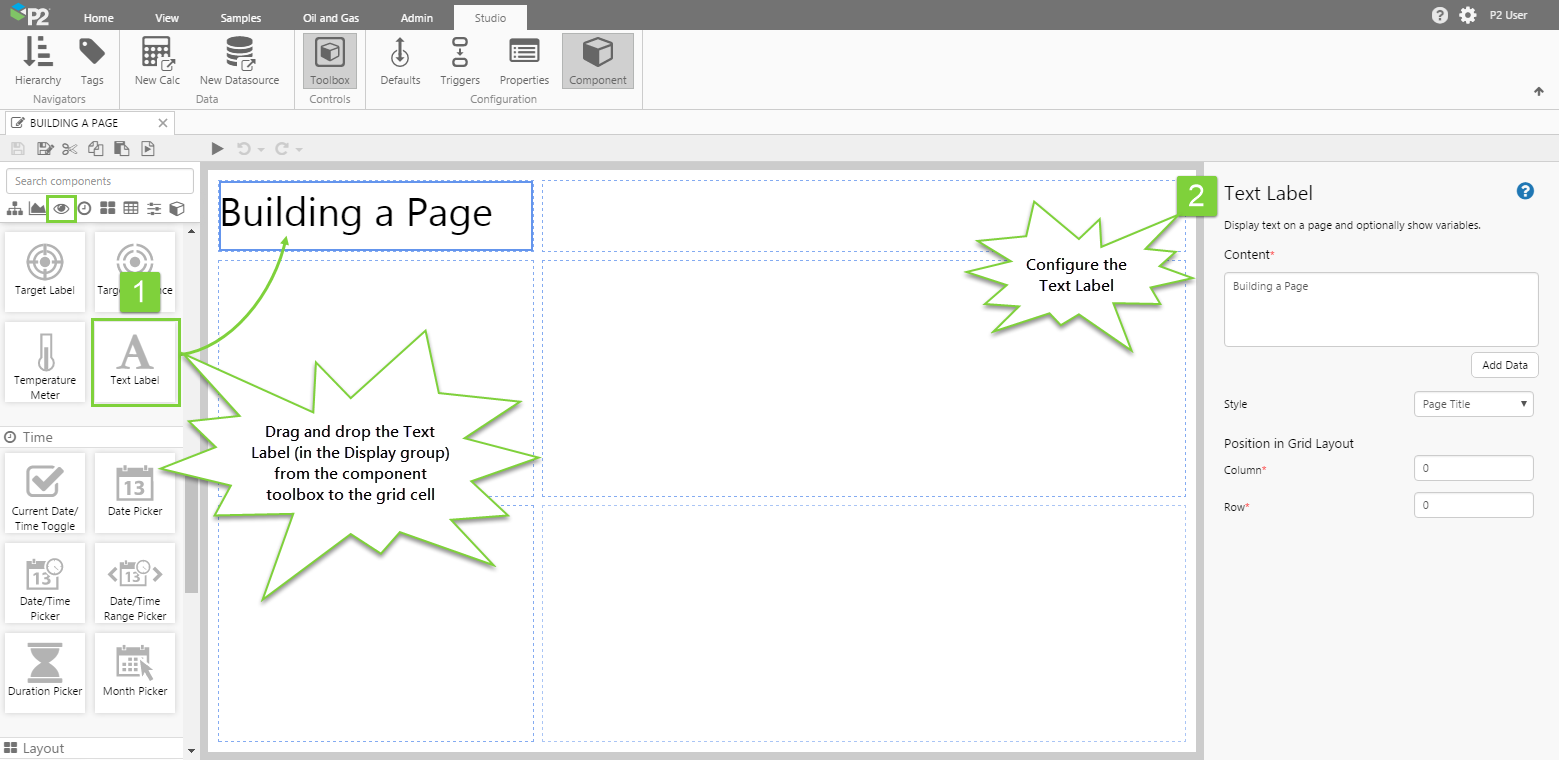
Task: Collapse the ribbon with the up arrow
Action: pyautogui.click(x=1538, y=92)
